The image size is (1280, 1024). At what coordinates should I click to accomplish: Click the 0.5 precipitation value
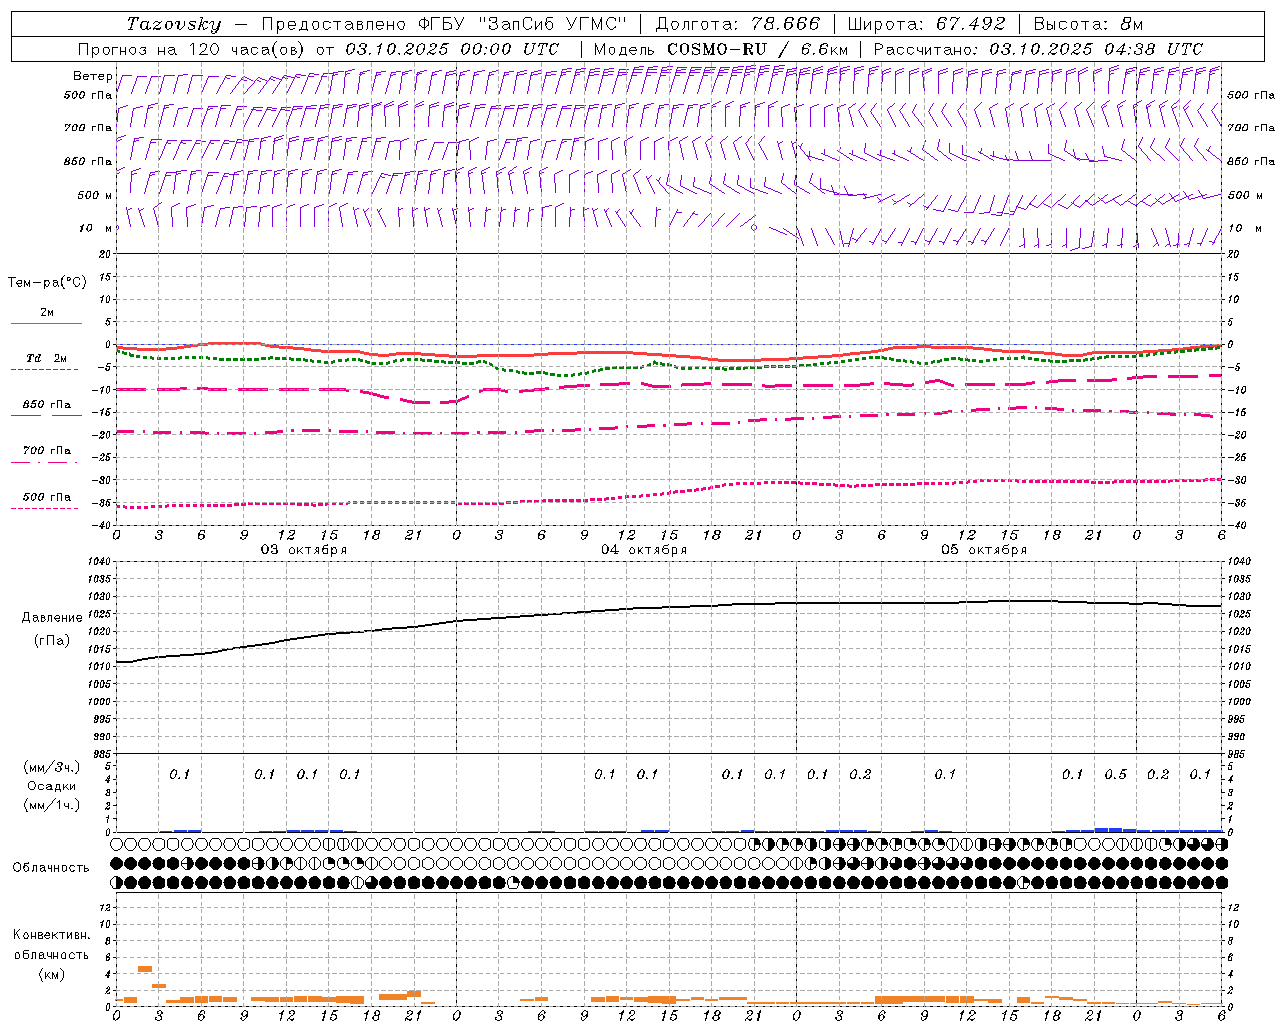point(1115,774)
